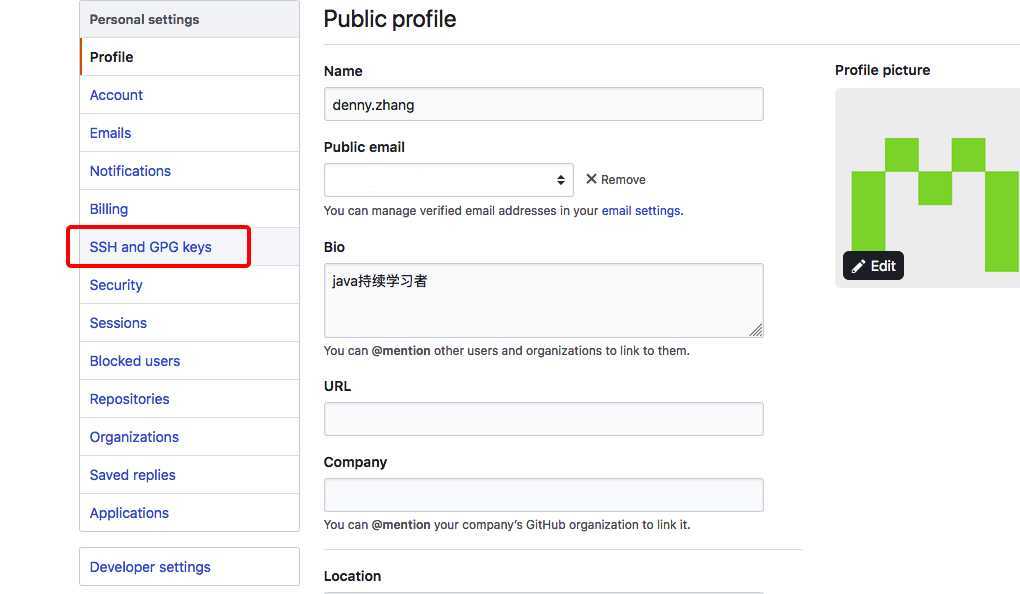1020x594 pixels.
Task: Go to the Emails settings page
Action: coord(110,133)
